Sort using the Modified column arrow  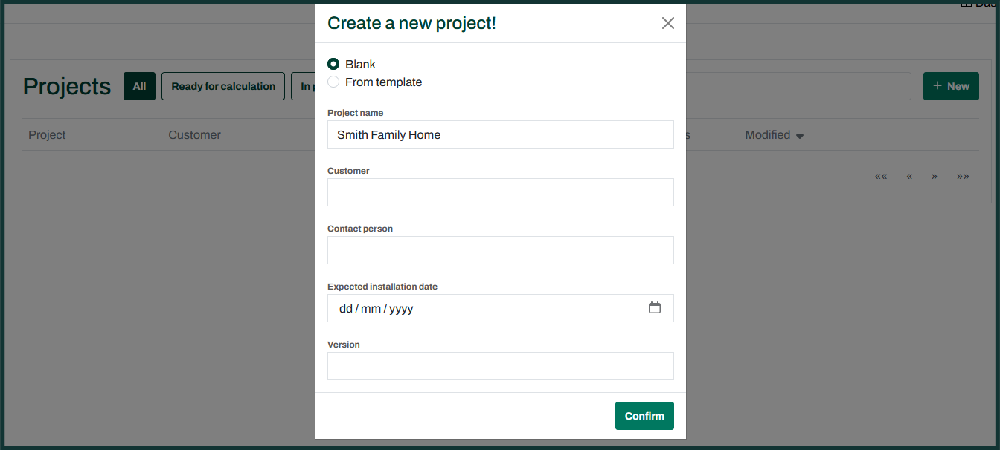(x=800, y=136)
